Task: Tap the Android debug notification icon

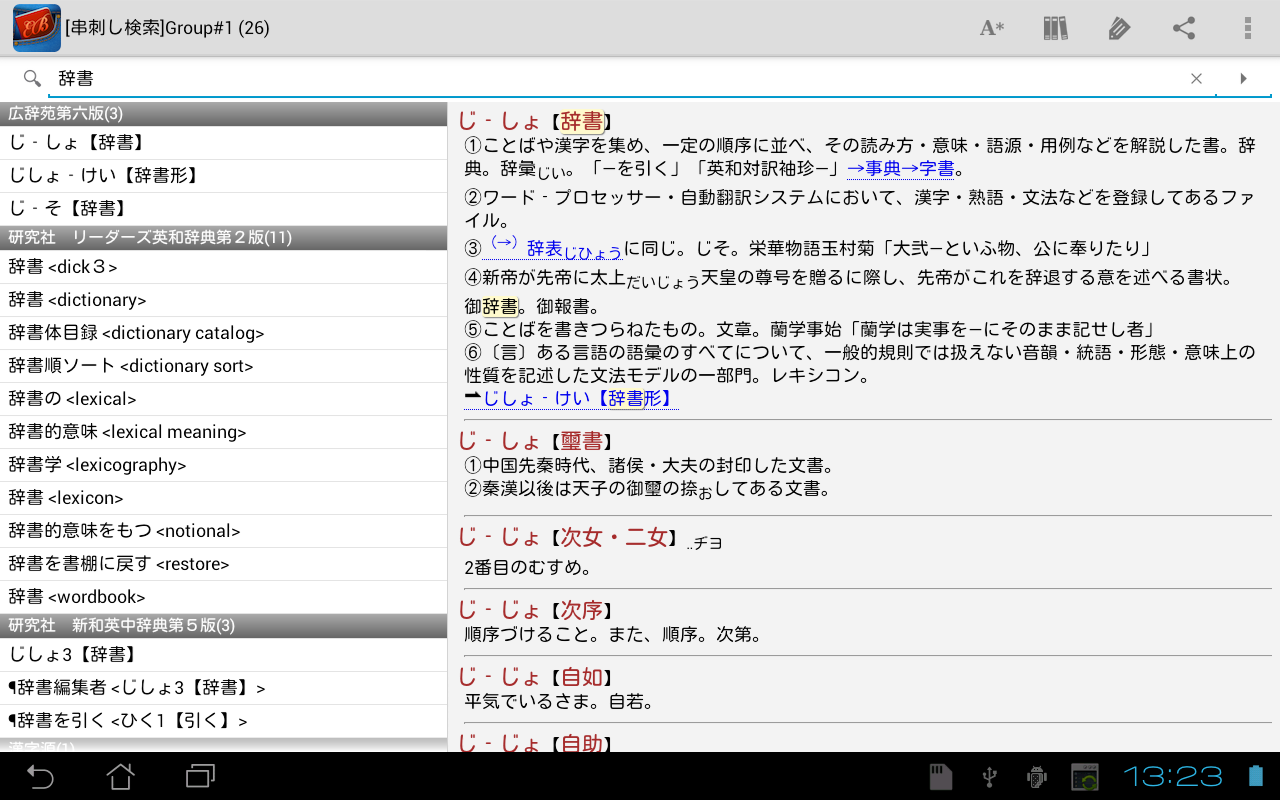Action: pos(1036,776)
